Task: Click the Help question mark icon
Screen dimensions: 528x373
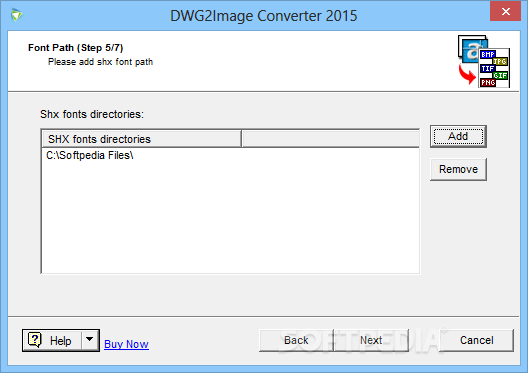Action: coord(35,340)
